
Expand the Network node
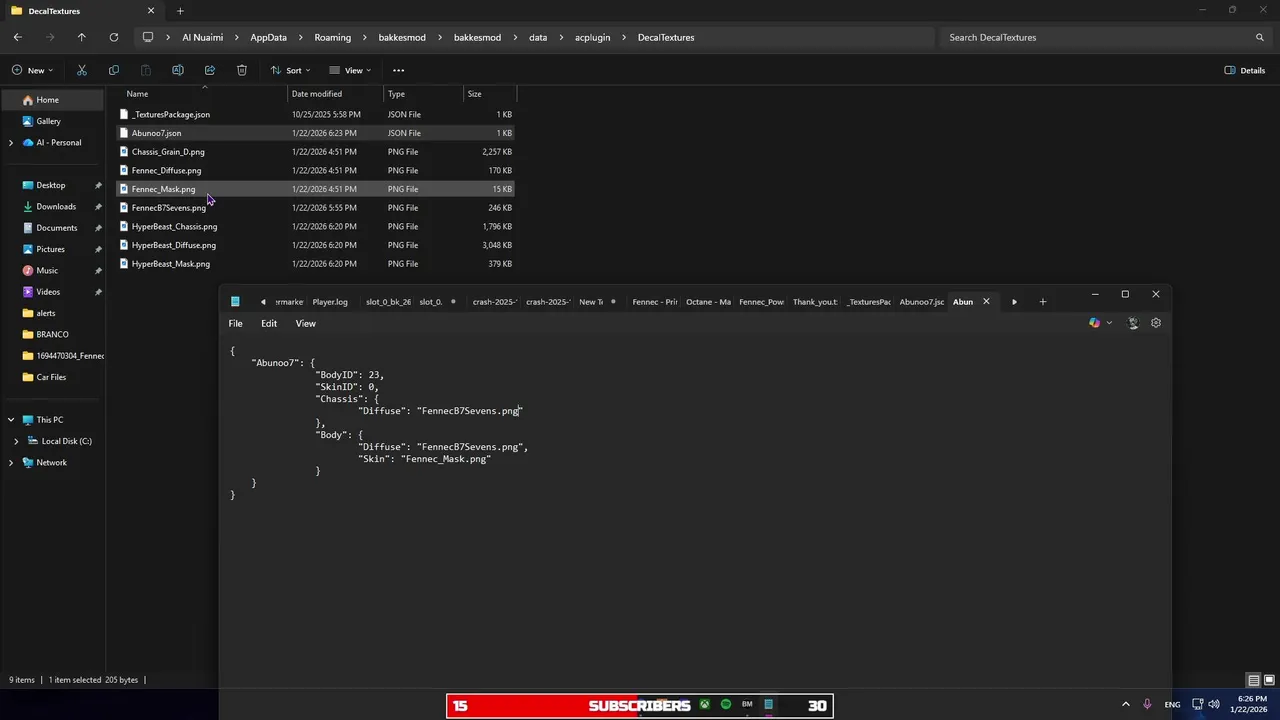pos(11,463)
